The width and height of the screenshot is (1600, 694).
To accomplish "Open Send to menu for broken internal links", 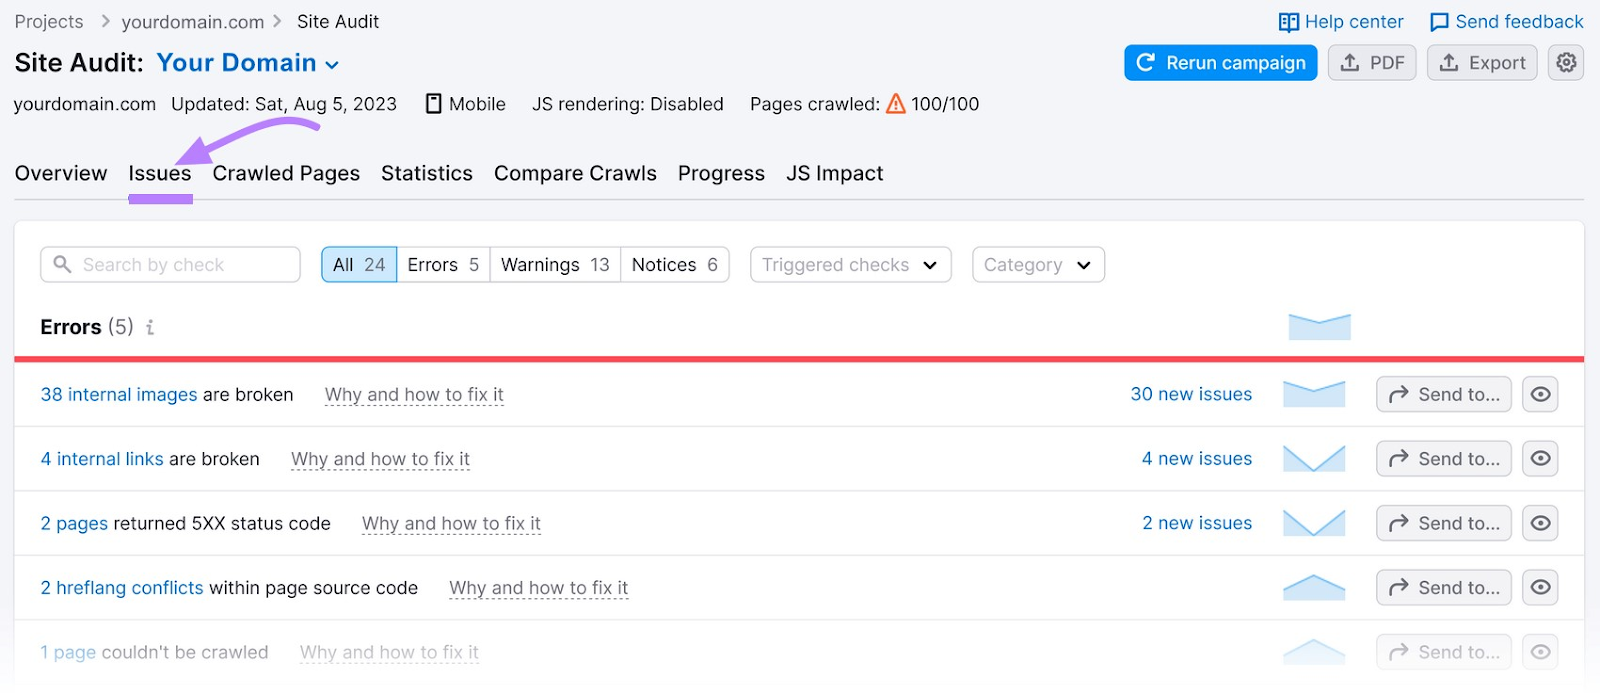I will (1443, 458).
